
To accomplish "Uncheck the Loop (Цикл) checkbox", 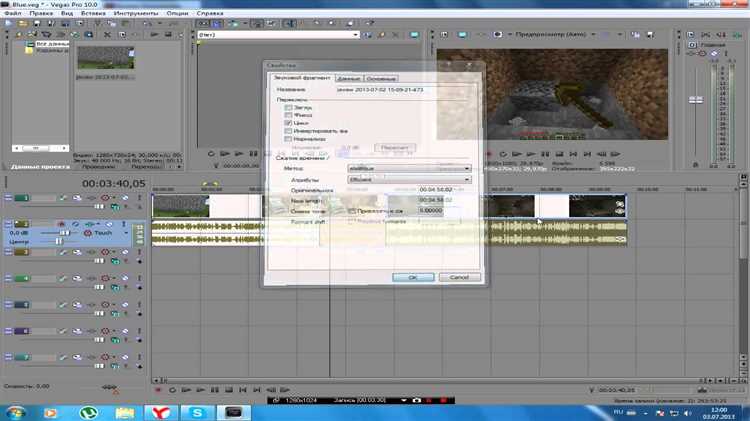I will click(288, 123).
